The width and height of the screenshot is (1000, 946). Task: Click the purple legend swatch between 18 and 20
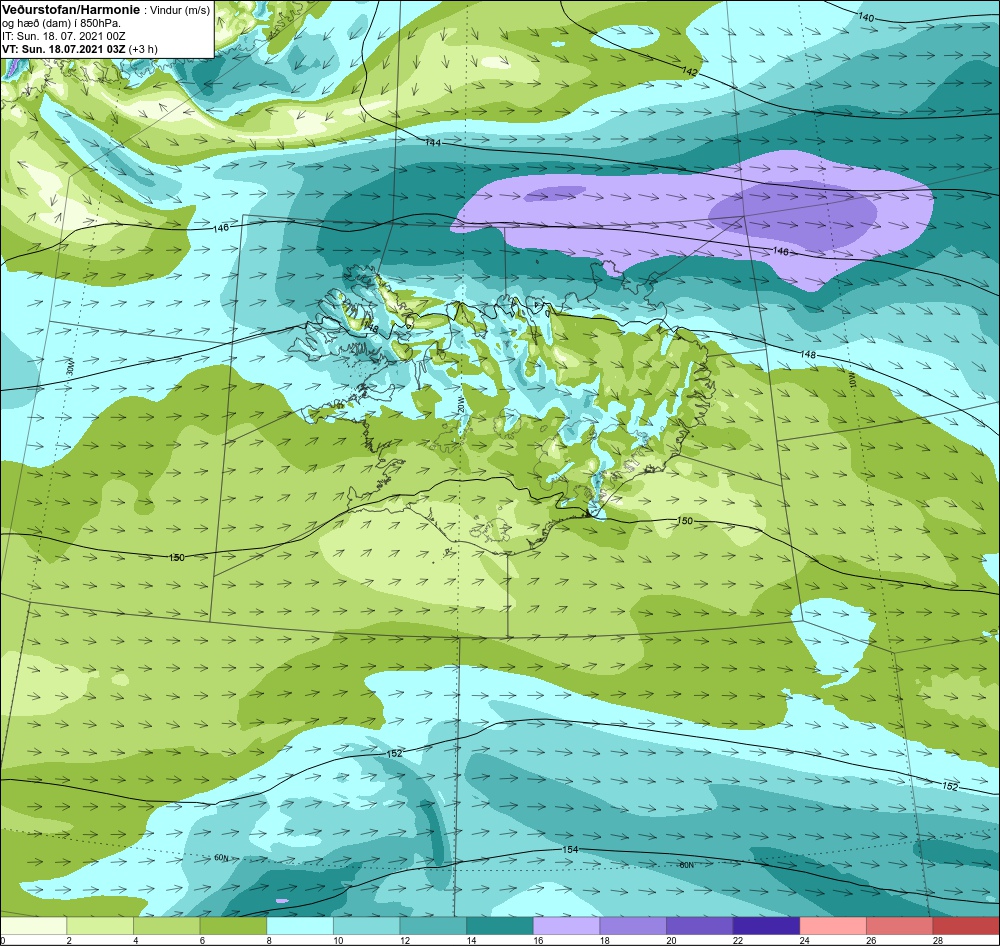coord(633,925)
